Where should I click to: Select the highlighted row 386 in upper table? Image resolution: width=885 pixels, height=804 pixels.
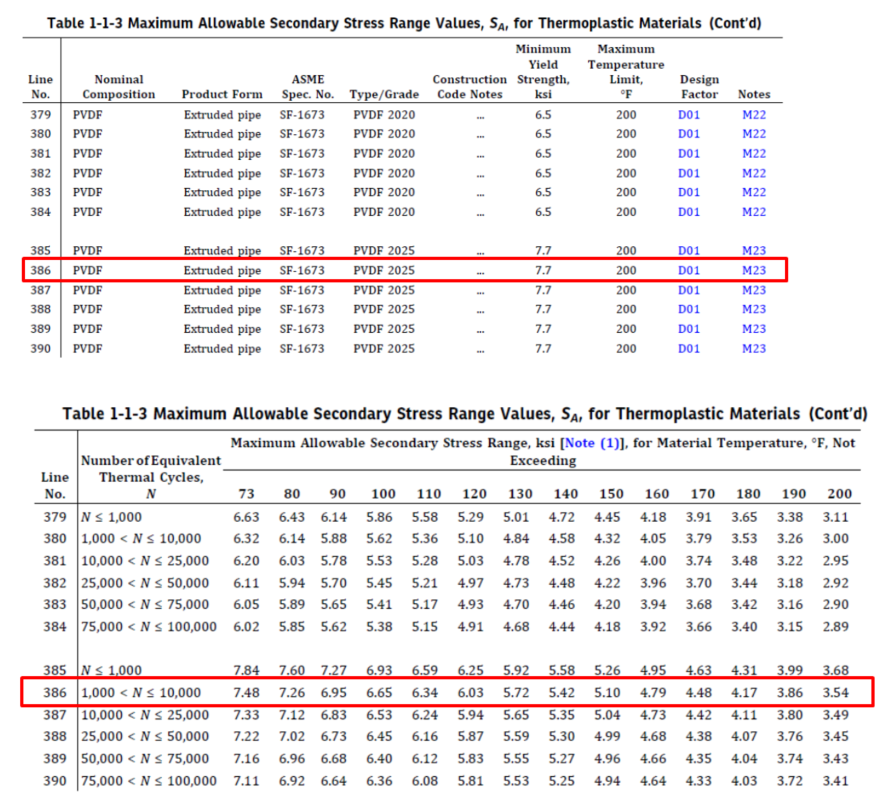pos(400,270)
